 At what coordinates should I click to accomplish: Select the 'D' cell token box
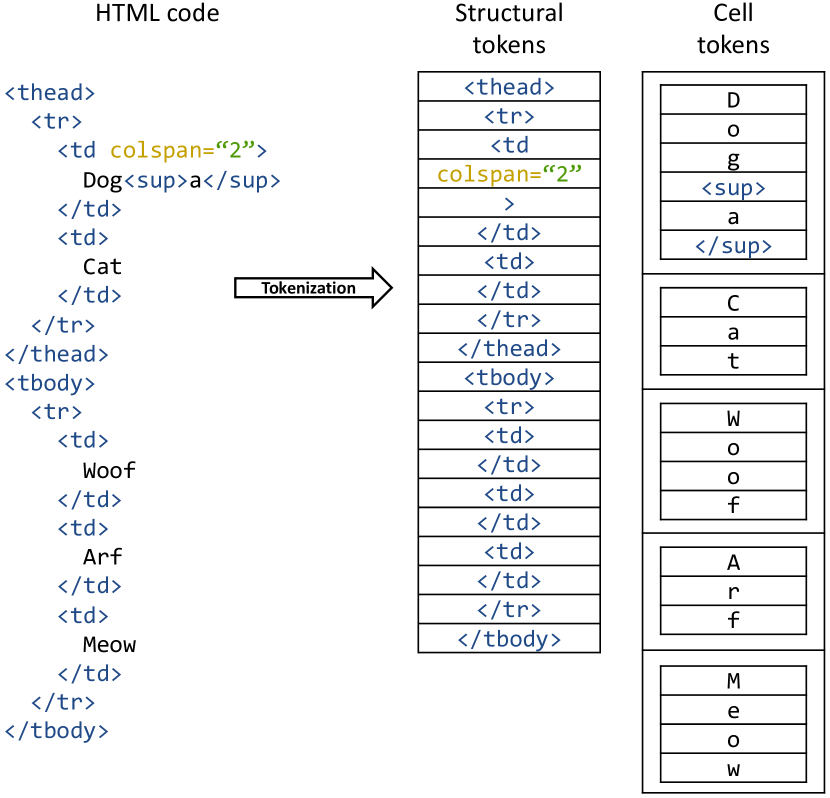point(733,99)
